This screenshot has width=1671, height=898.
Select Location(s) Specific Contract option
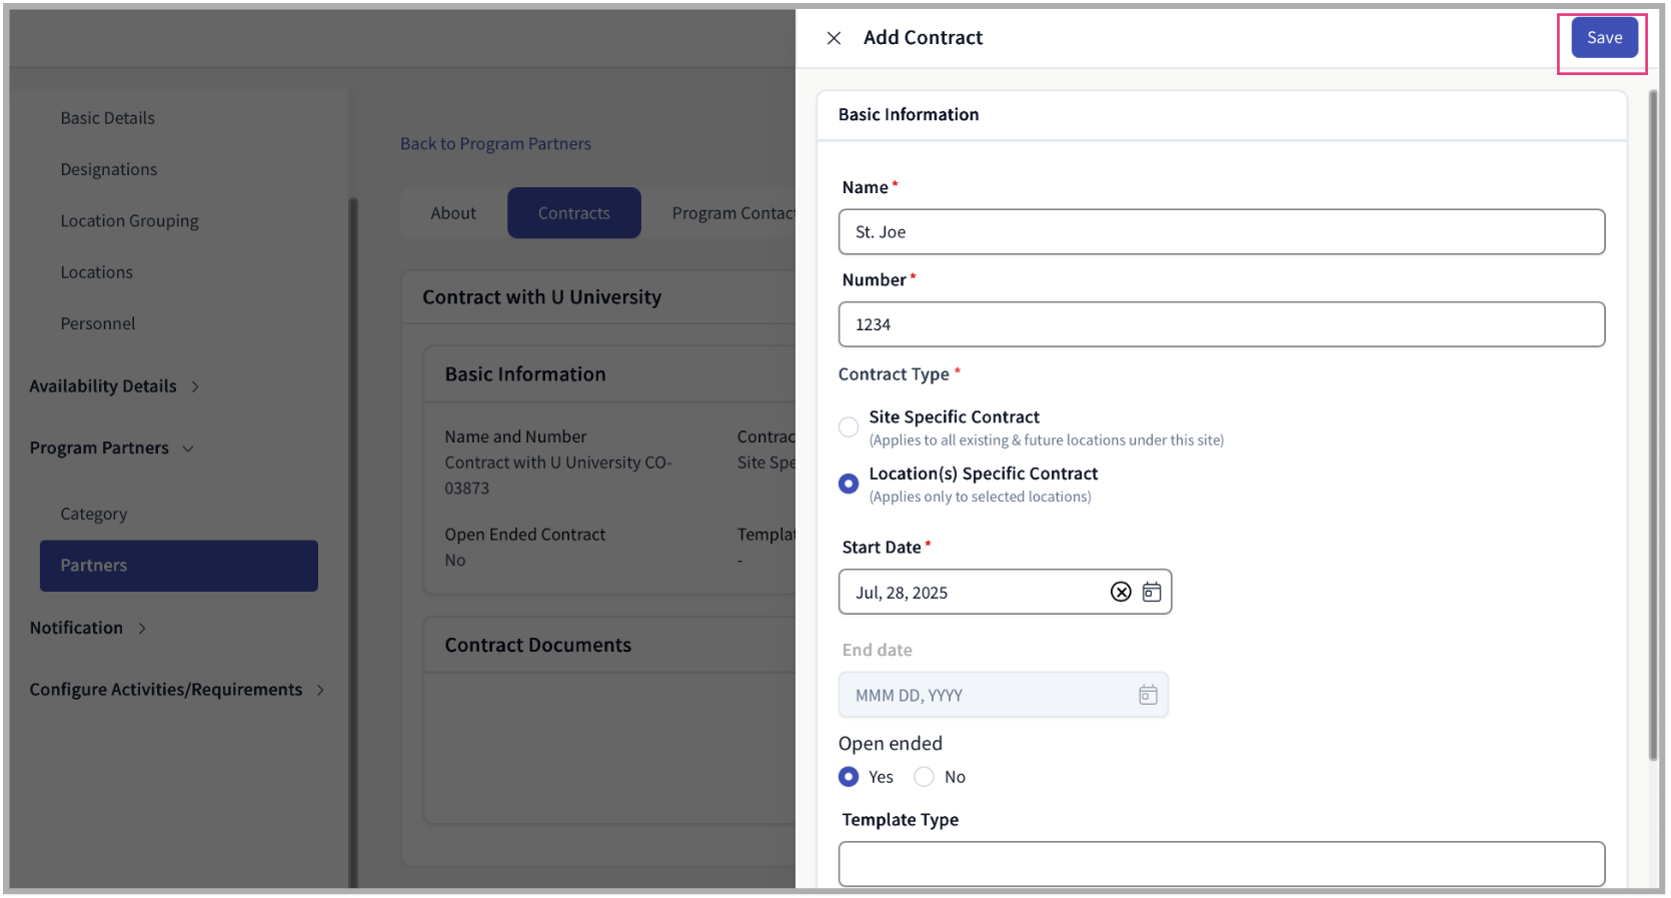tap(849, 484)
